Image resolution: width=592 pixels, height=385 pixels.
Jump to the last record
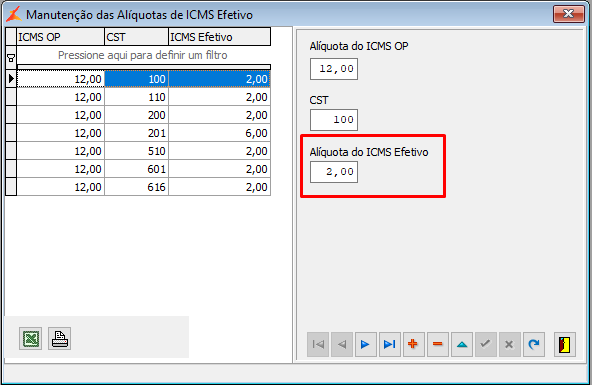tap(390, 344)
